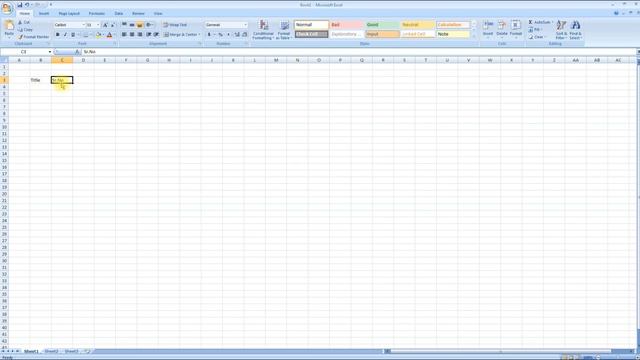Open the Sheet2 worksheet tab

click(x=51, y=351)
